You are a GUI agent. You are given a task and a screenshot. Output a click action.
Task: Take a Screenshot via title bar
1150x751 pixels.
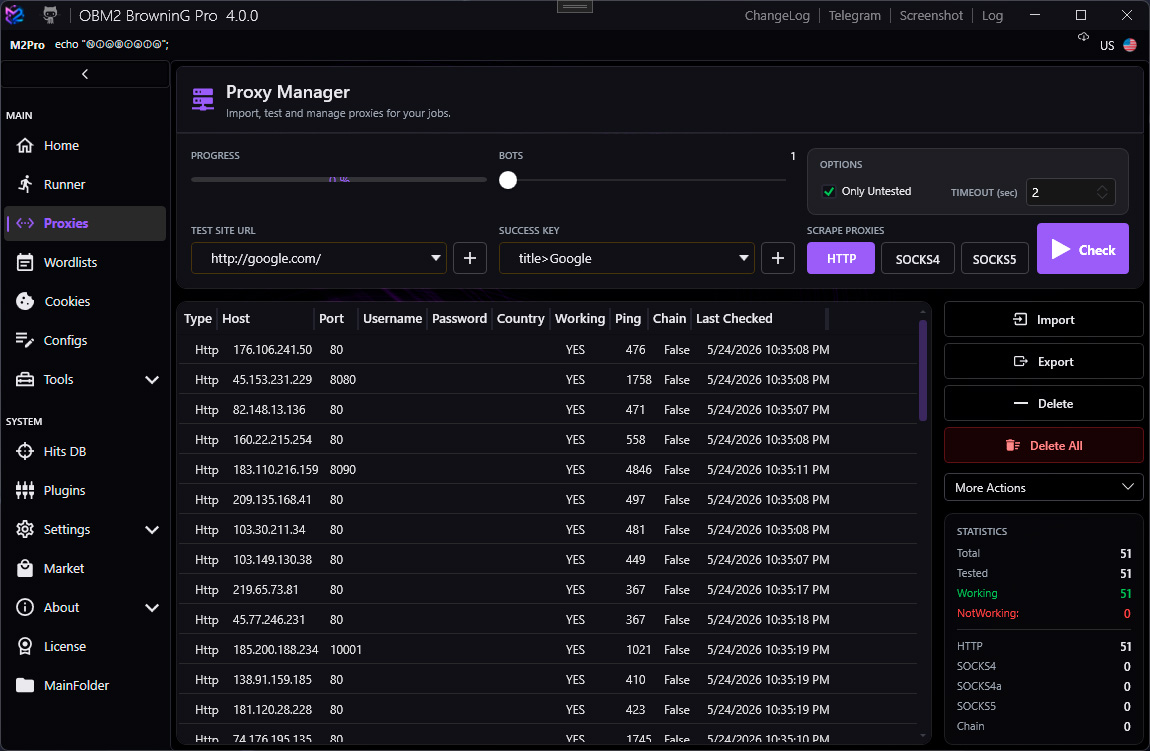(931, 15)
